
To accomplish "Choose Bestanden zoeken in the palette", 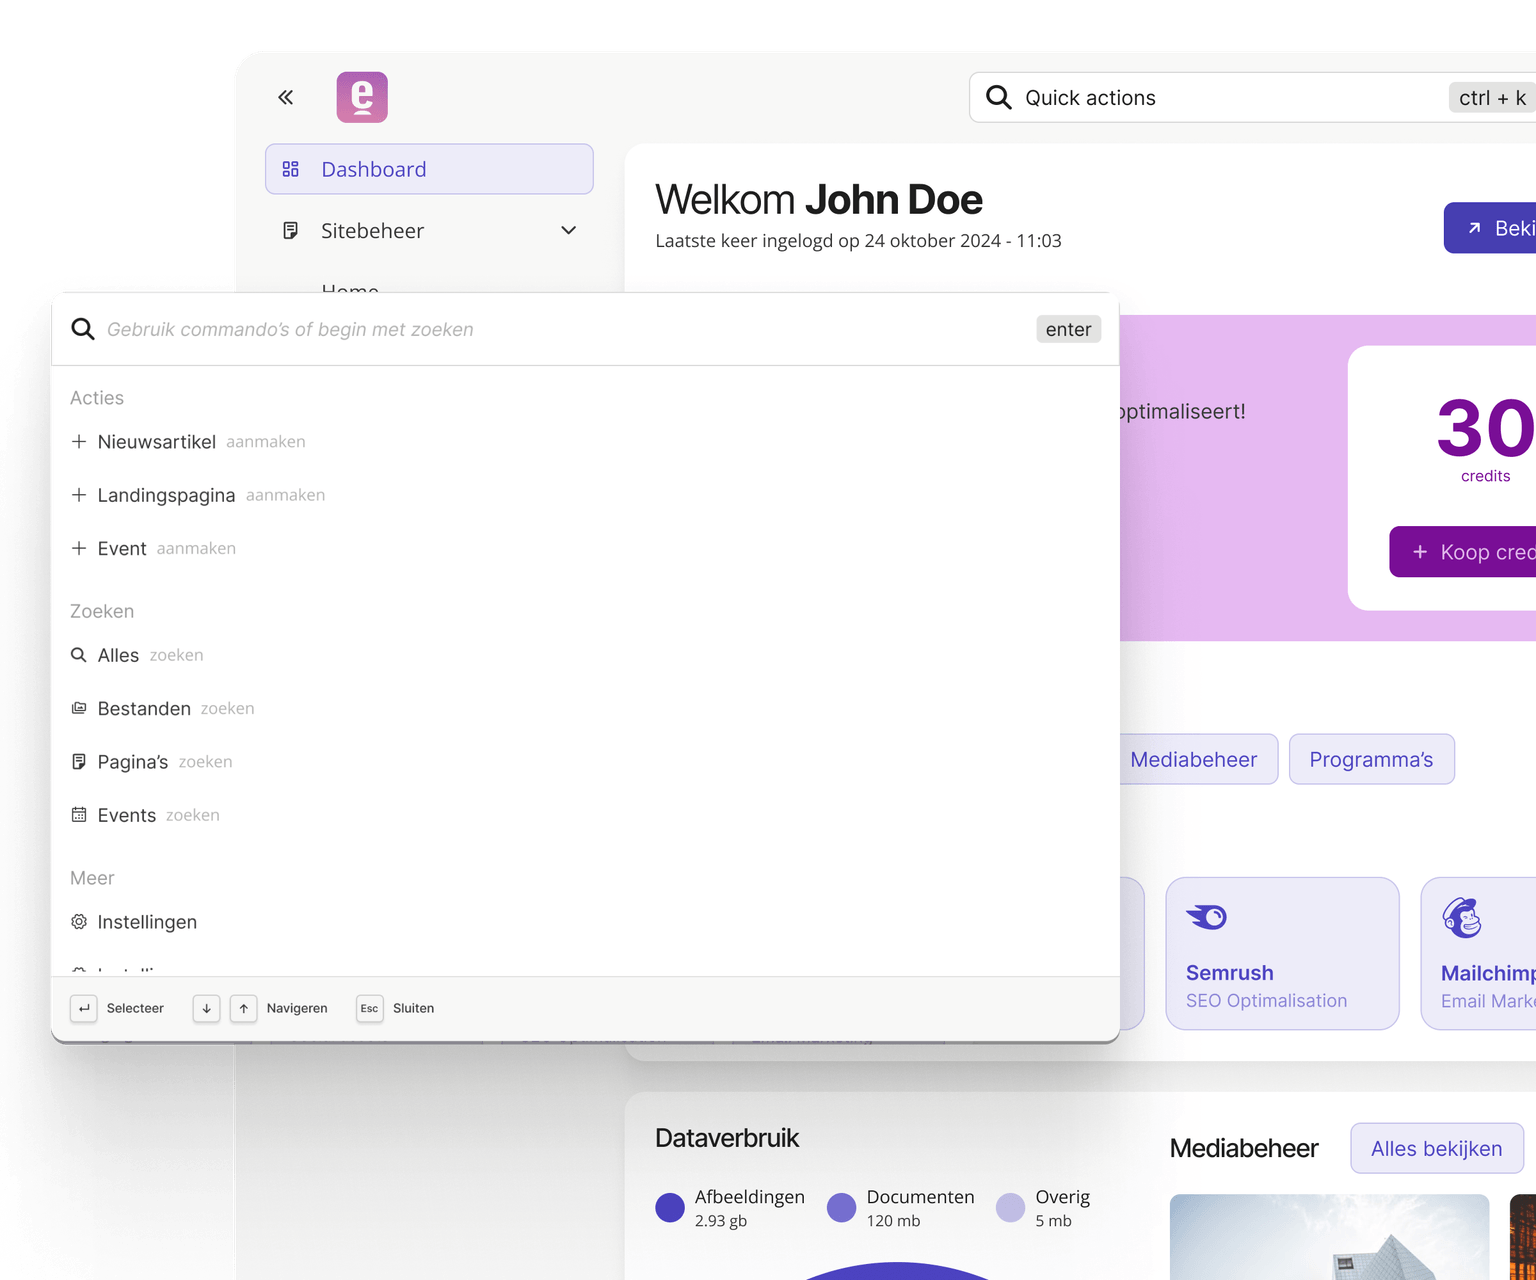I will pyautogui.click(x=145, y=709).
